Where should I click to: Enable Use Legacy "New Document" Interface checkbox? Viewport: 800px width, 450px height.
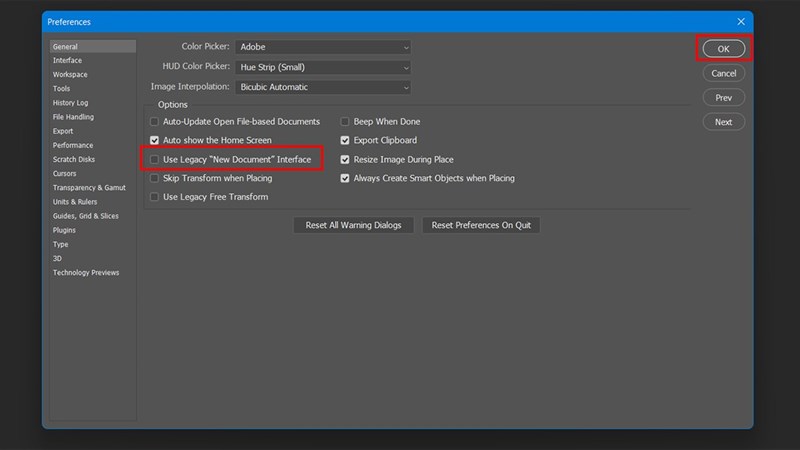(154, 160)
